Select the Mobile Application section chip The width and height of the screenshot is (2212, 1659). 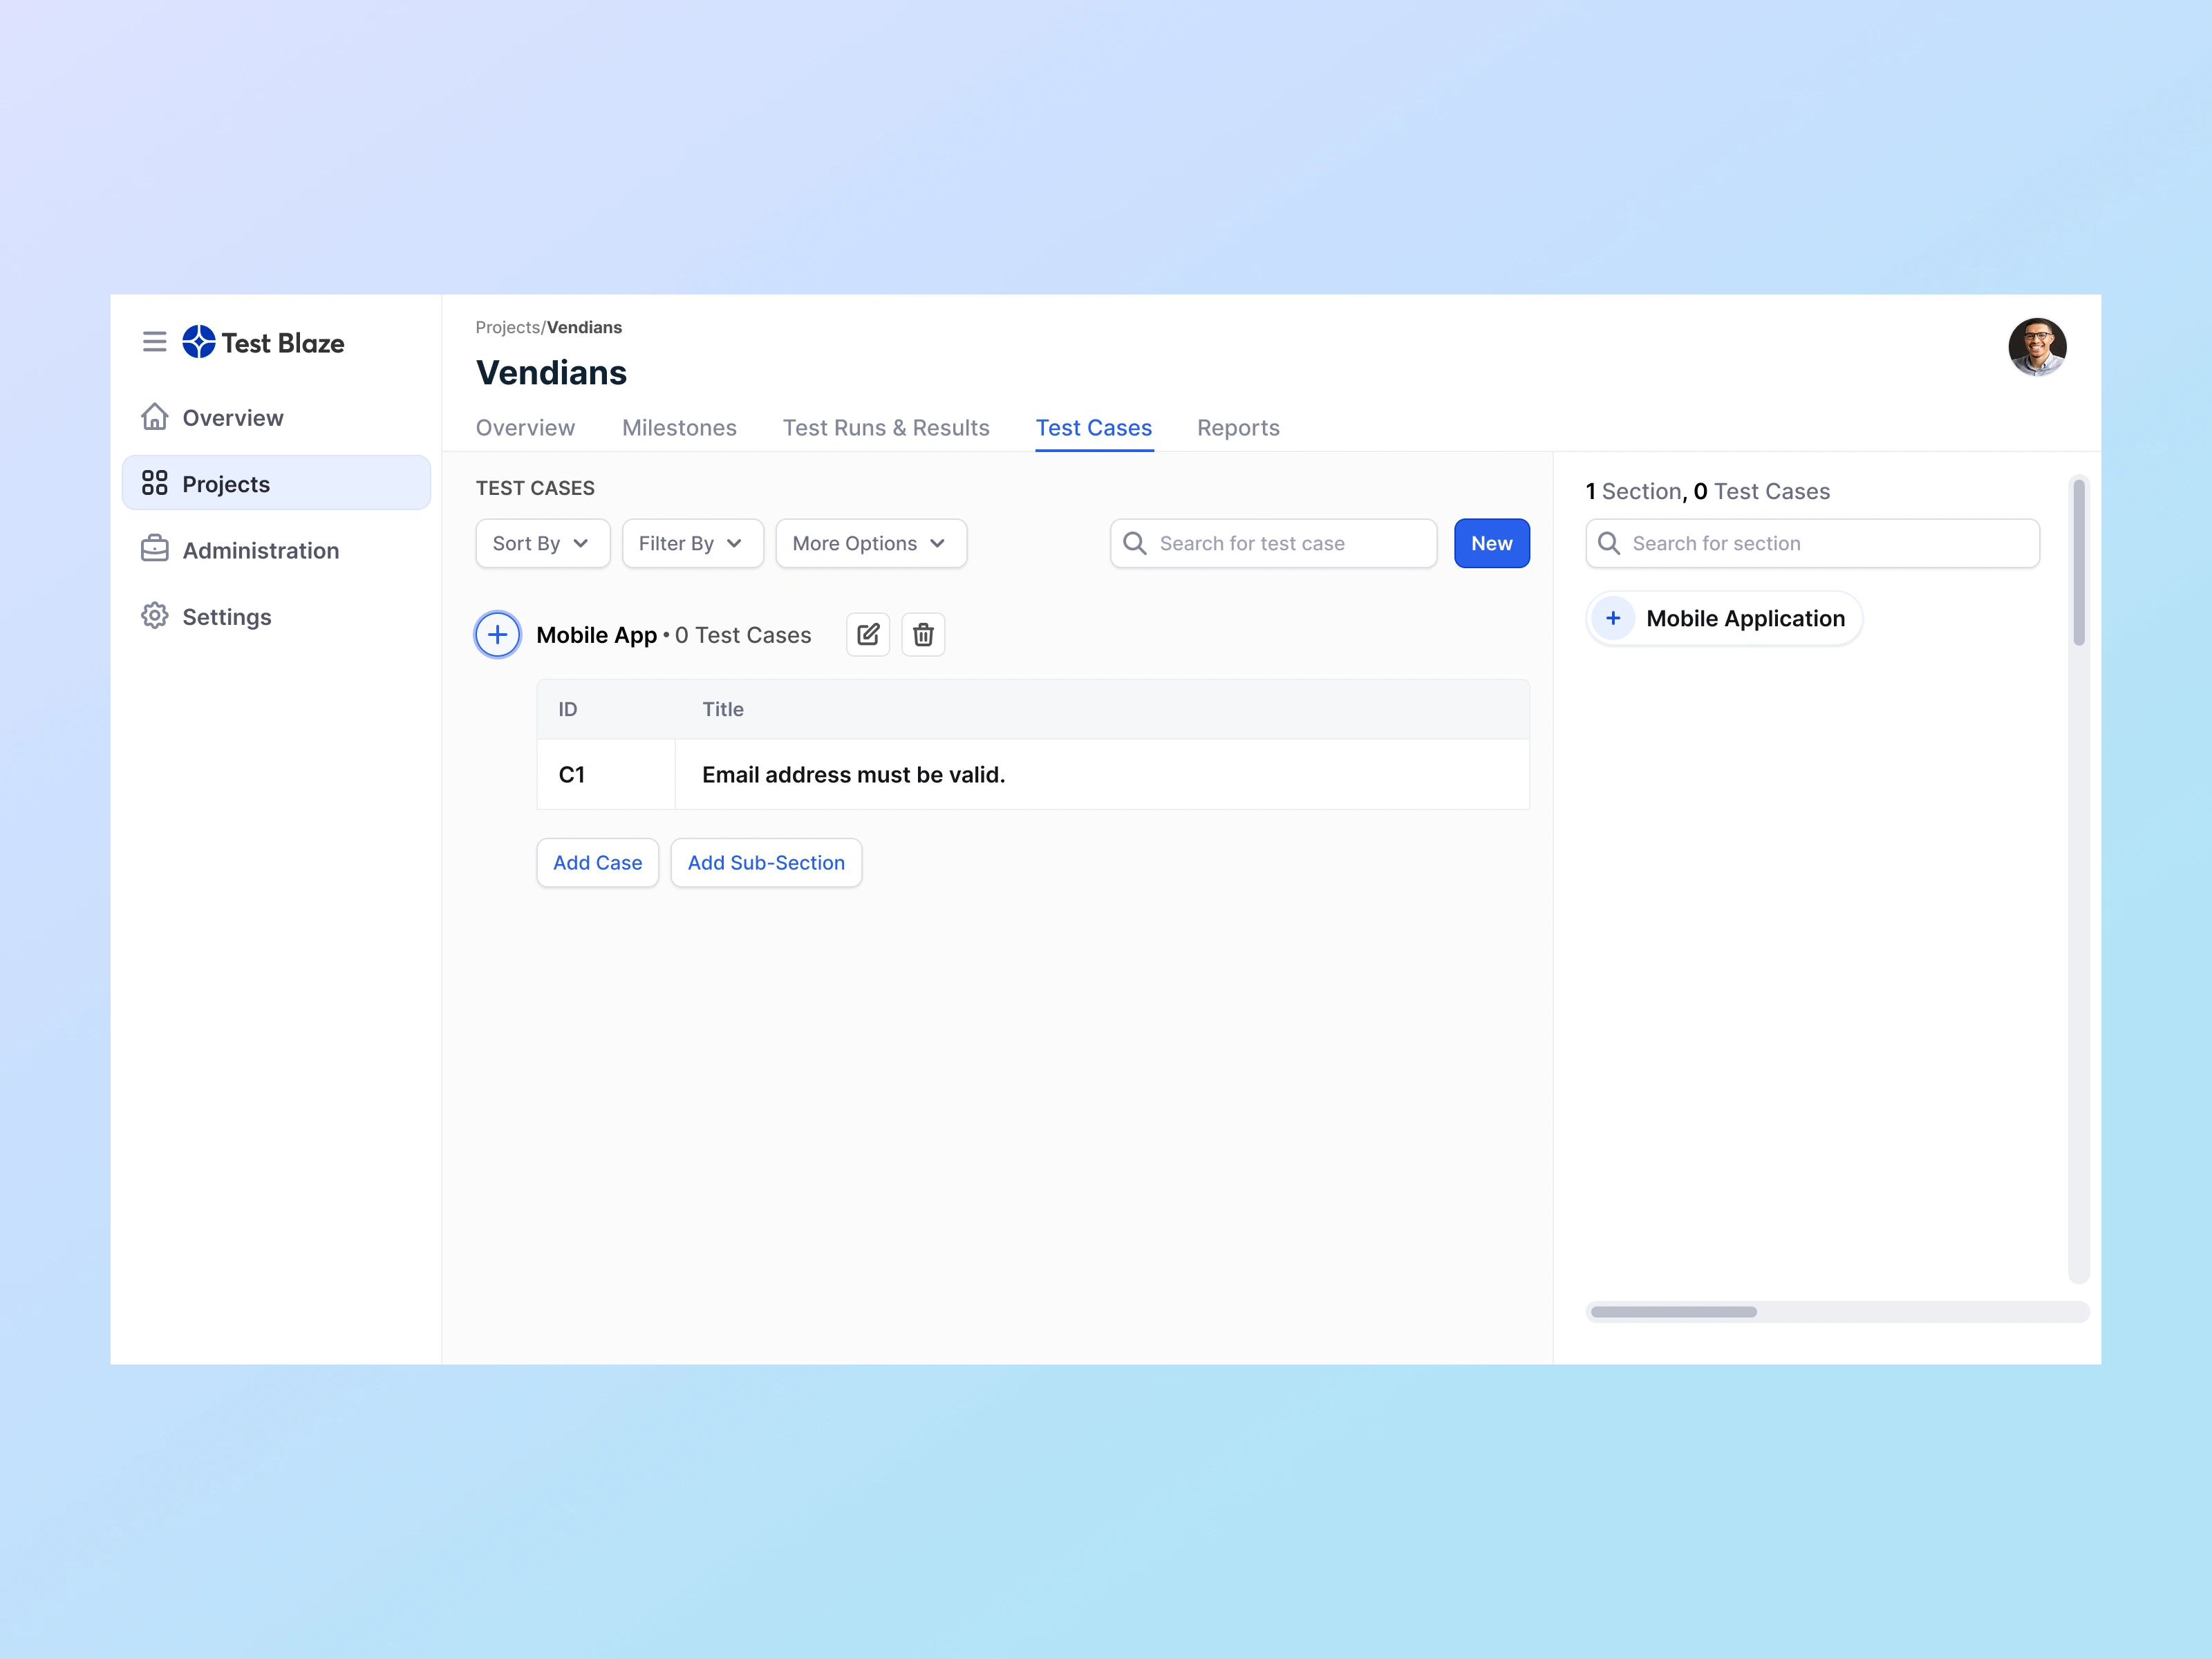coord(1724,618)
